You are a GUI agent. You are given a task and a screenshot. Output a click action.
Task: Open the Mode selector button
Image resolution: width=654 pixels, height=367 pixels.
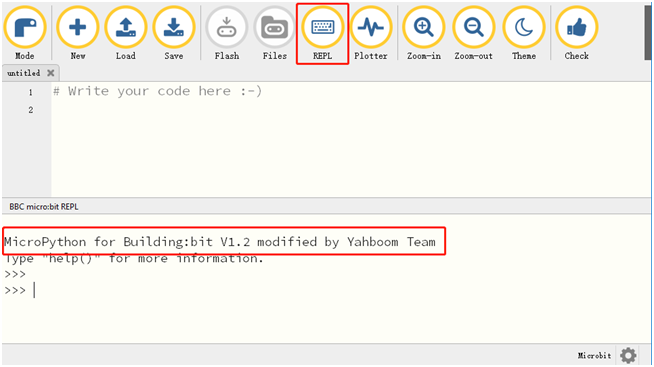pos(25,33)
